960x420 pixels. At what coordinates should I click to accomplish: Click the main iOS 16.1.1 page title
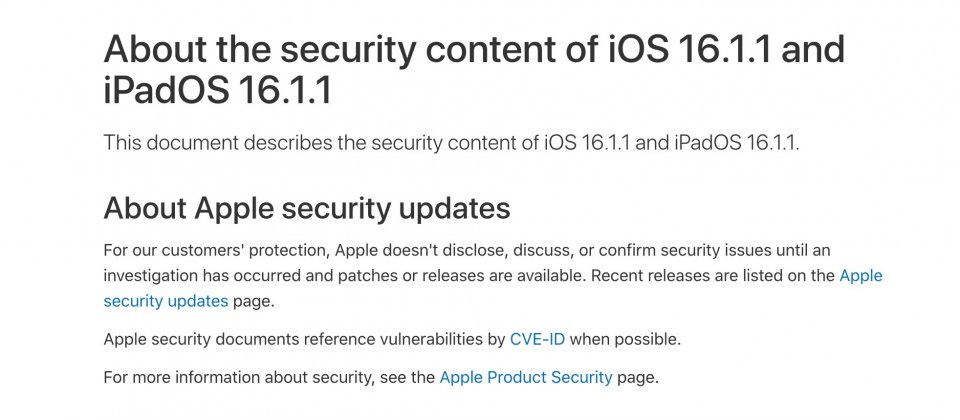tap(474, 70)
